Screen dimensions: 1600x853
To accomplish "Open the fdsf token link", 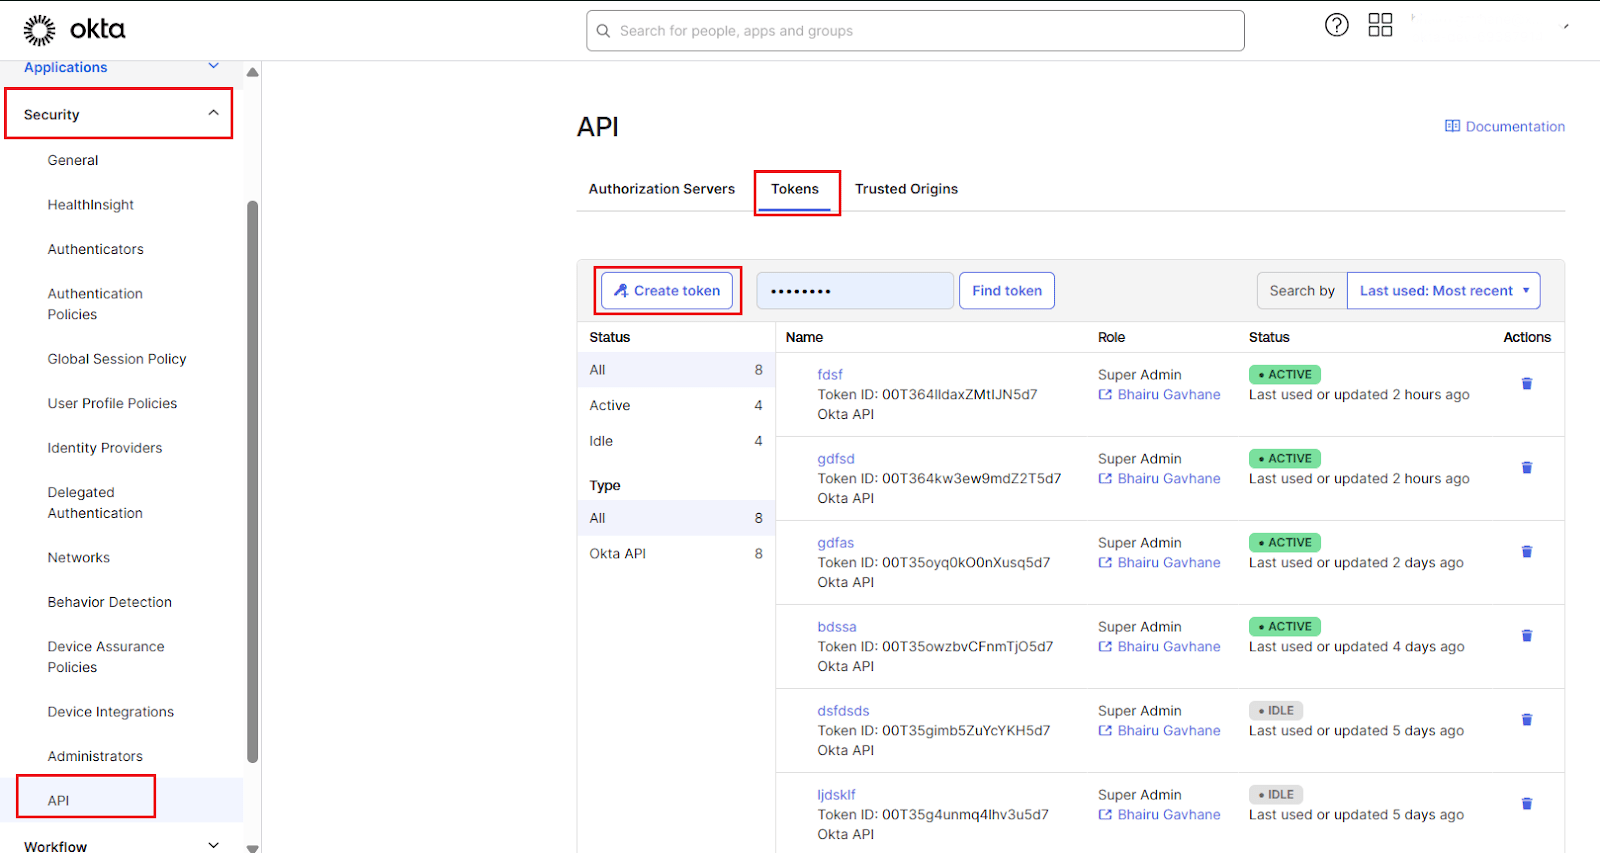I will [830, 375].
